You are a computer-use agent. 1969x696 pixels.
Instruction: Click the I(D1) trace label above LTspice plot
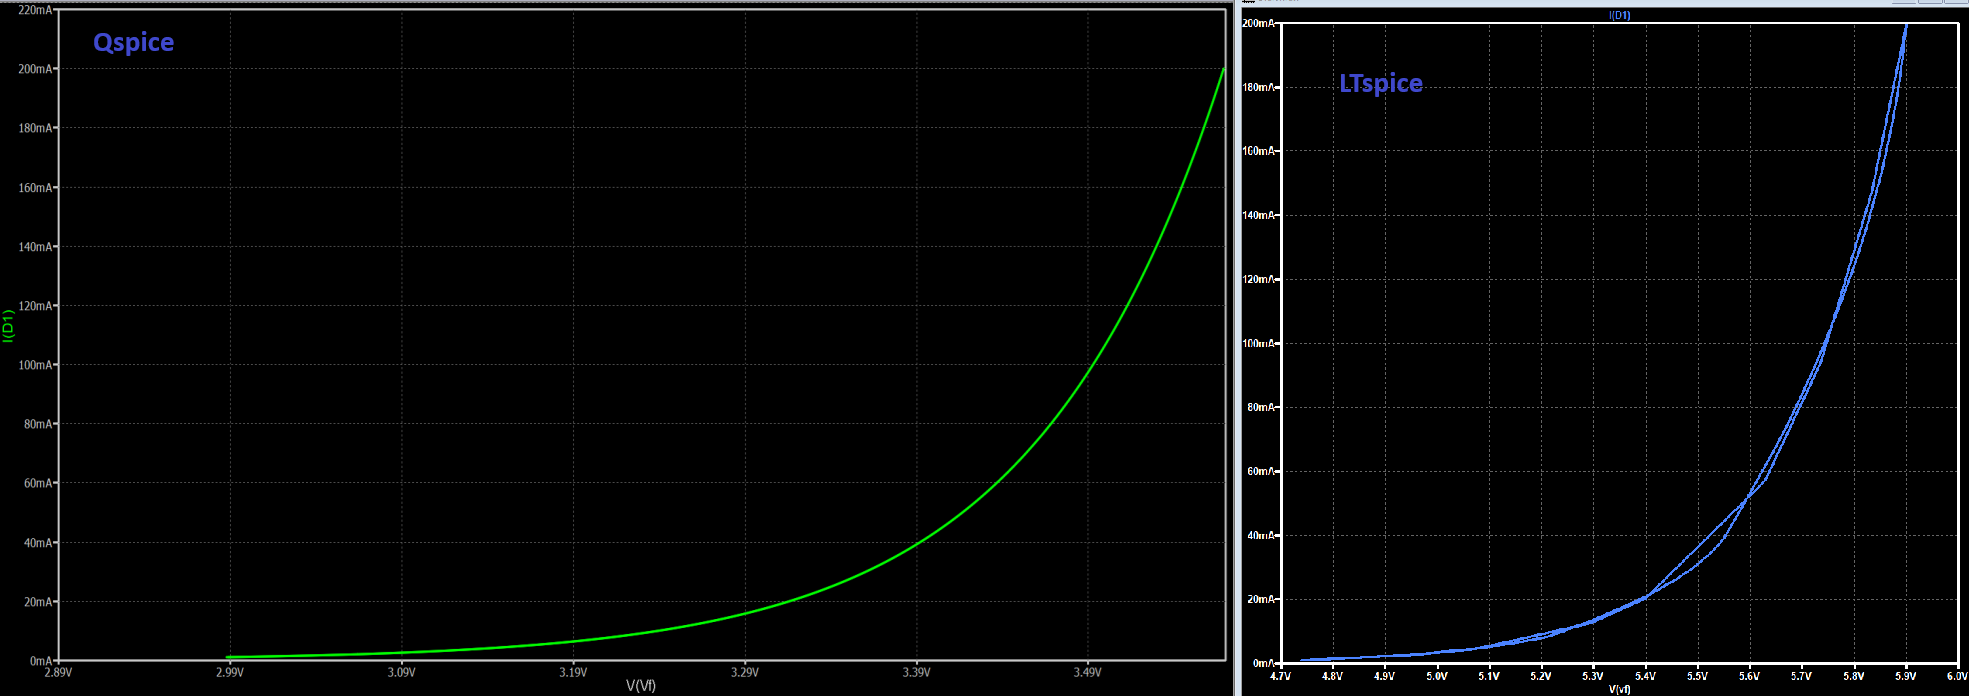pos(1619,15)
